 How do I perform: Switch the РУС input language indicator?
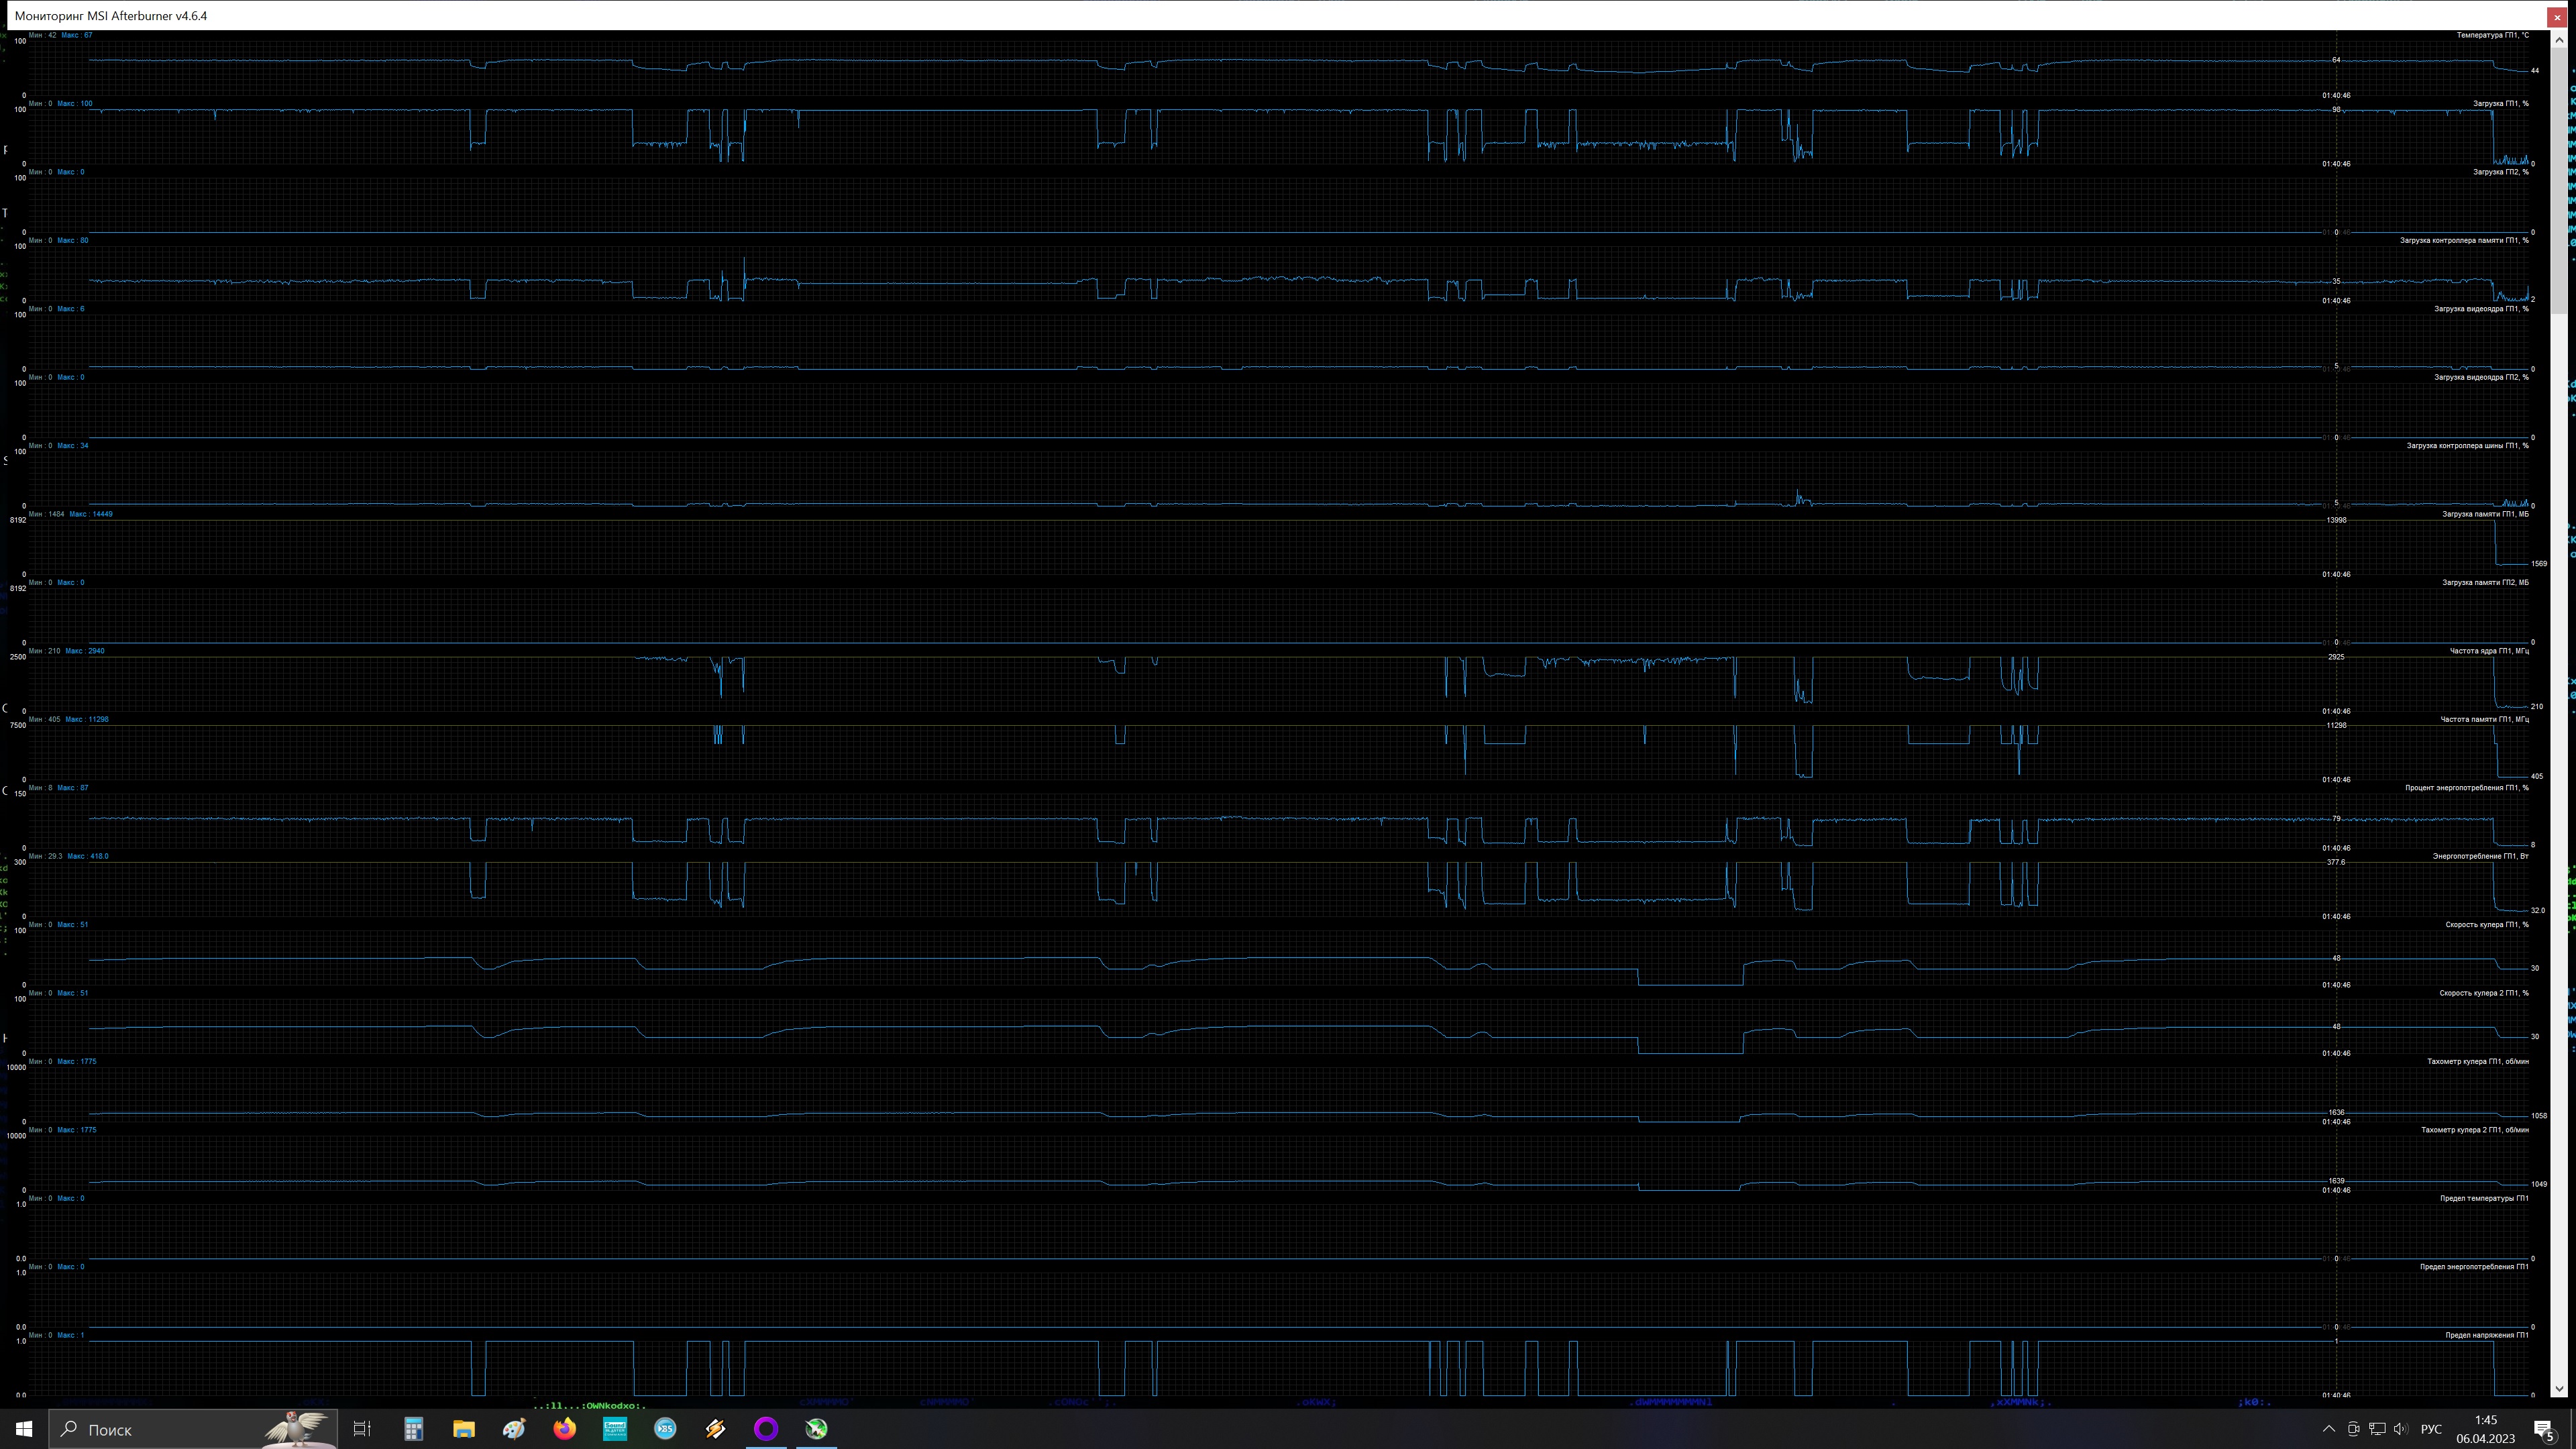pyautogui.click(x=2431, y=1429)
